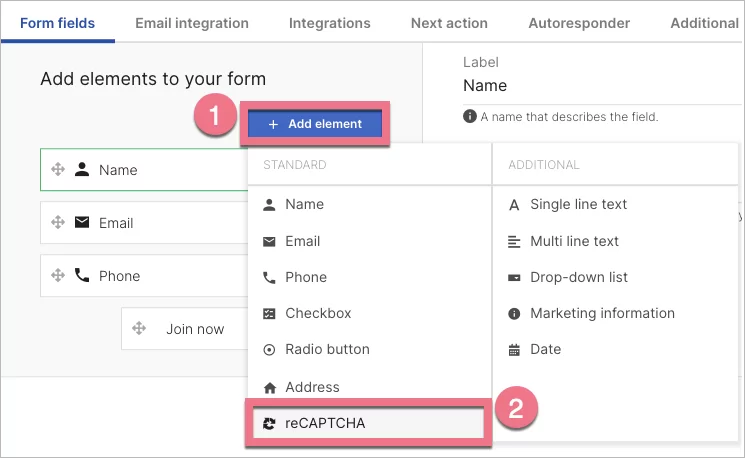Switch to the Email integration tab

pyautogui.click(x=192, y=23)
